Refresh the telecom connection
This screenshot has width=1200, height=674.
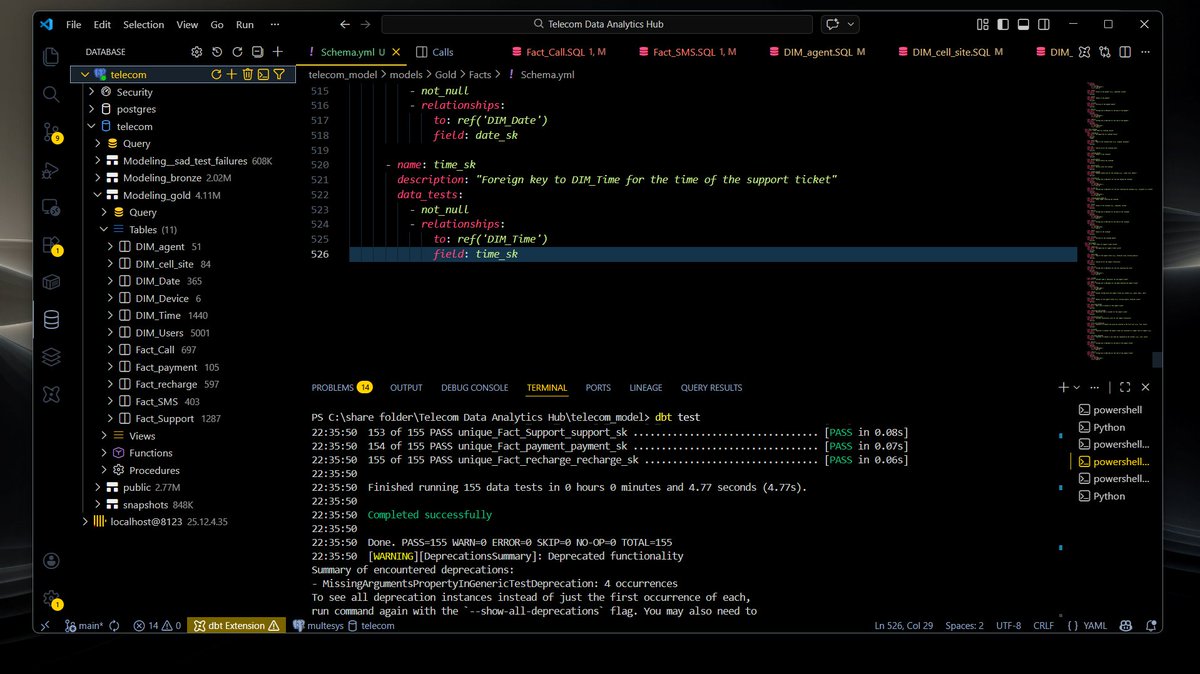(216, 74)
